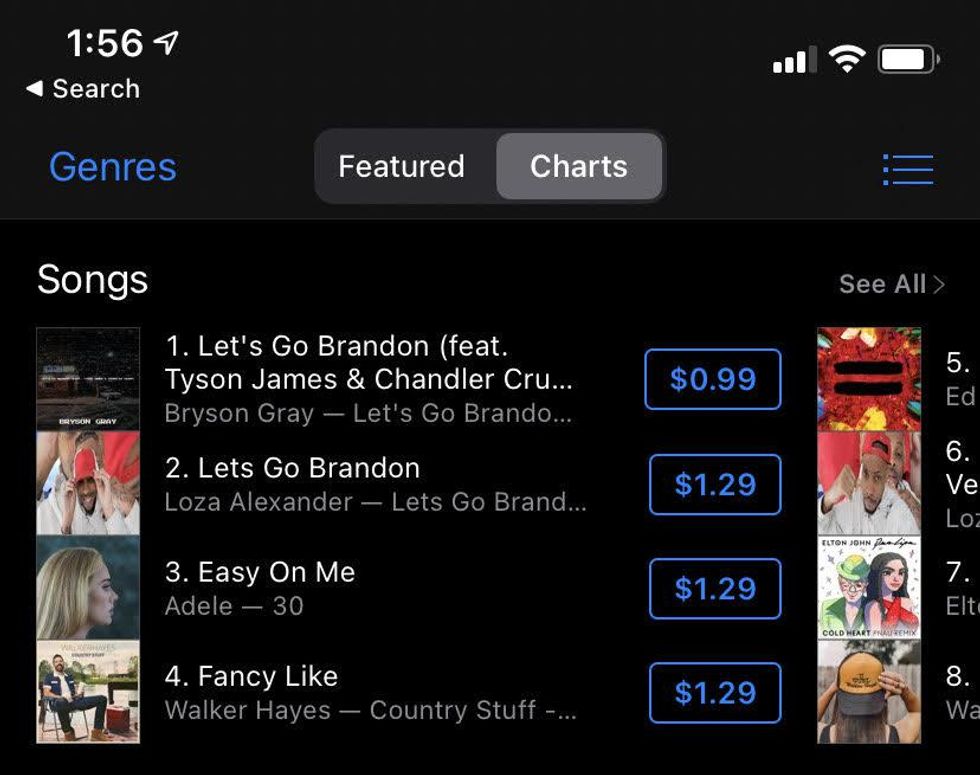The width and height of the screenshot is (980, 775).
Task: Purchase Fancy Like for $1.29
Action: (714, 692)
